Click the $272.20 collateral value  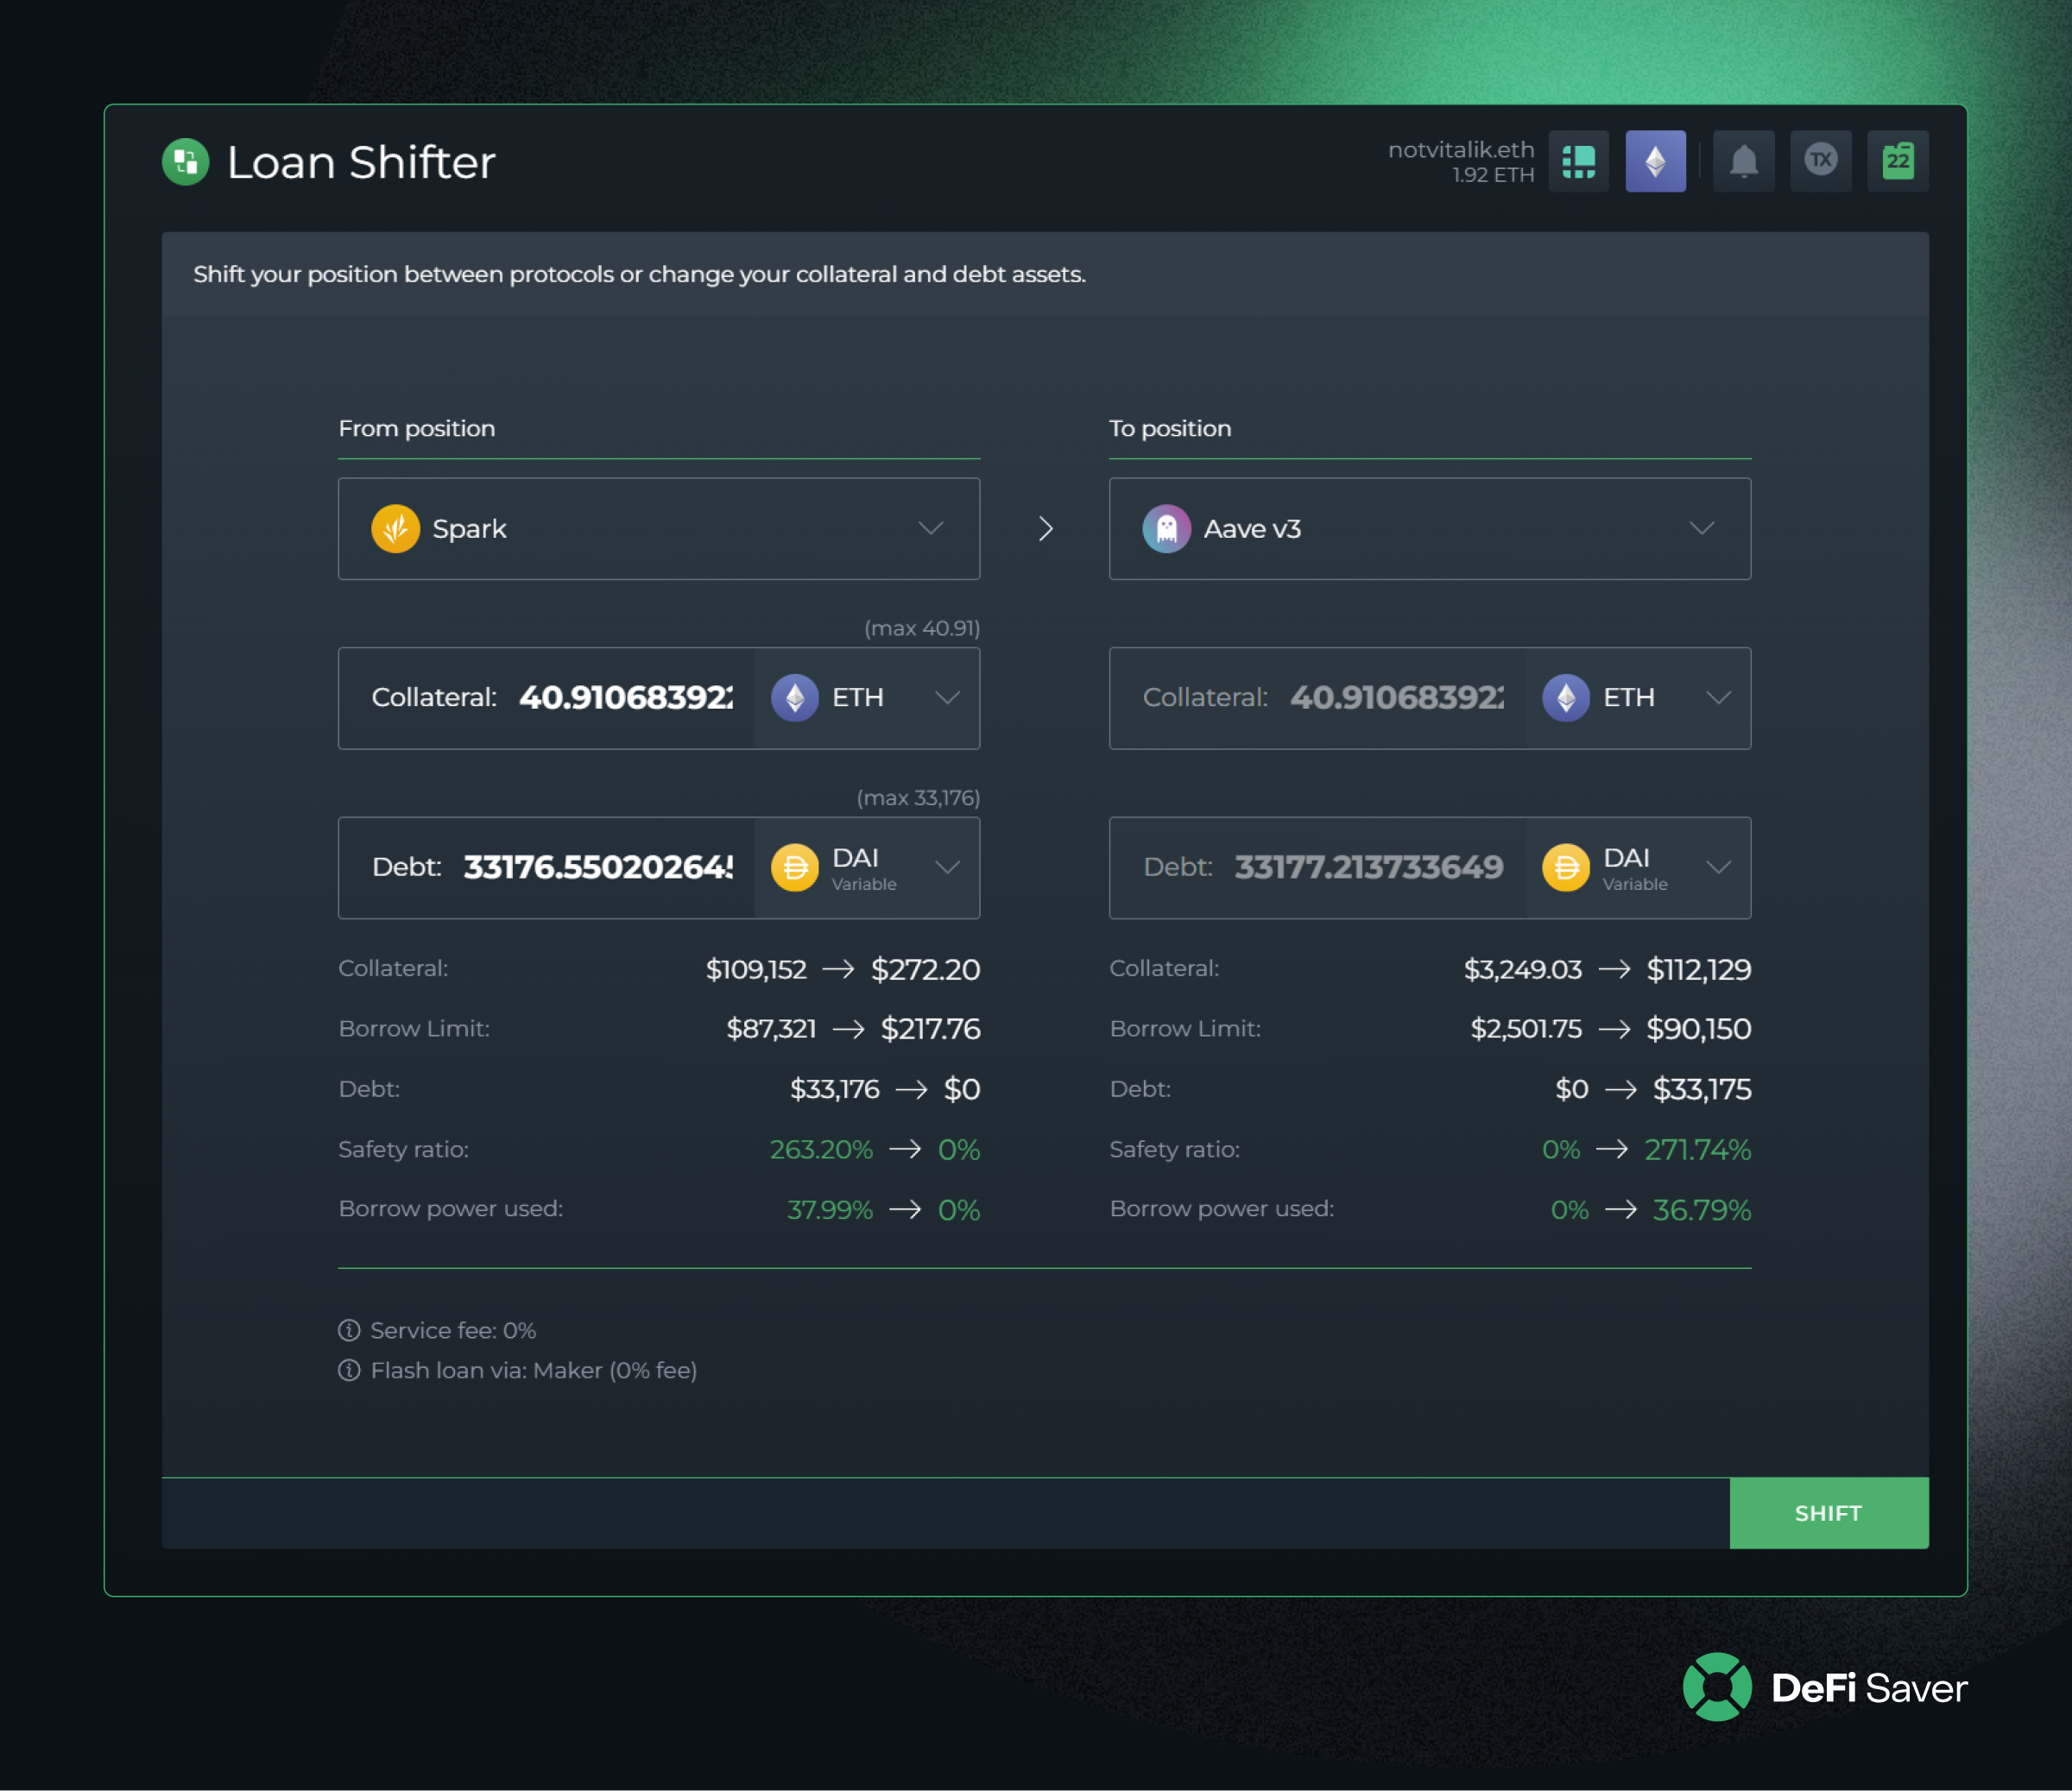click(x=925, y=969)
